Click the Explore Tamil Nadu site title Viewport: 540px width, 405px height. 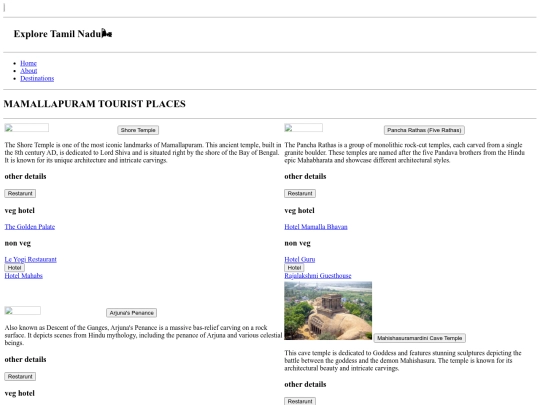58,34
